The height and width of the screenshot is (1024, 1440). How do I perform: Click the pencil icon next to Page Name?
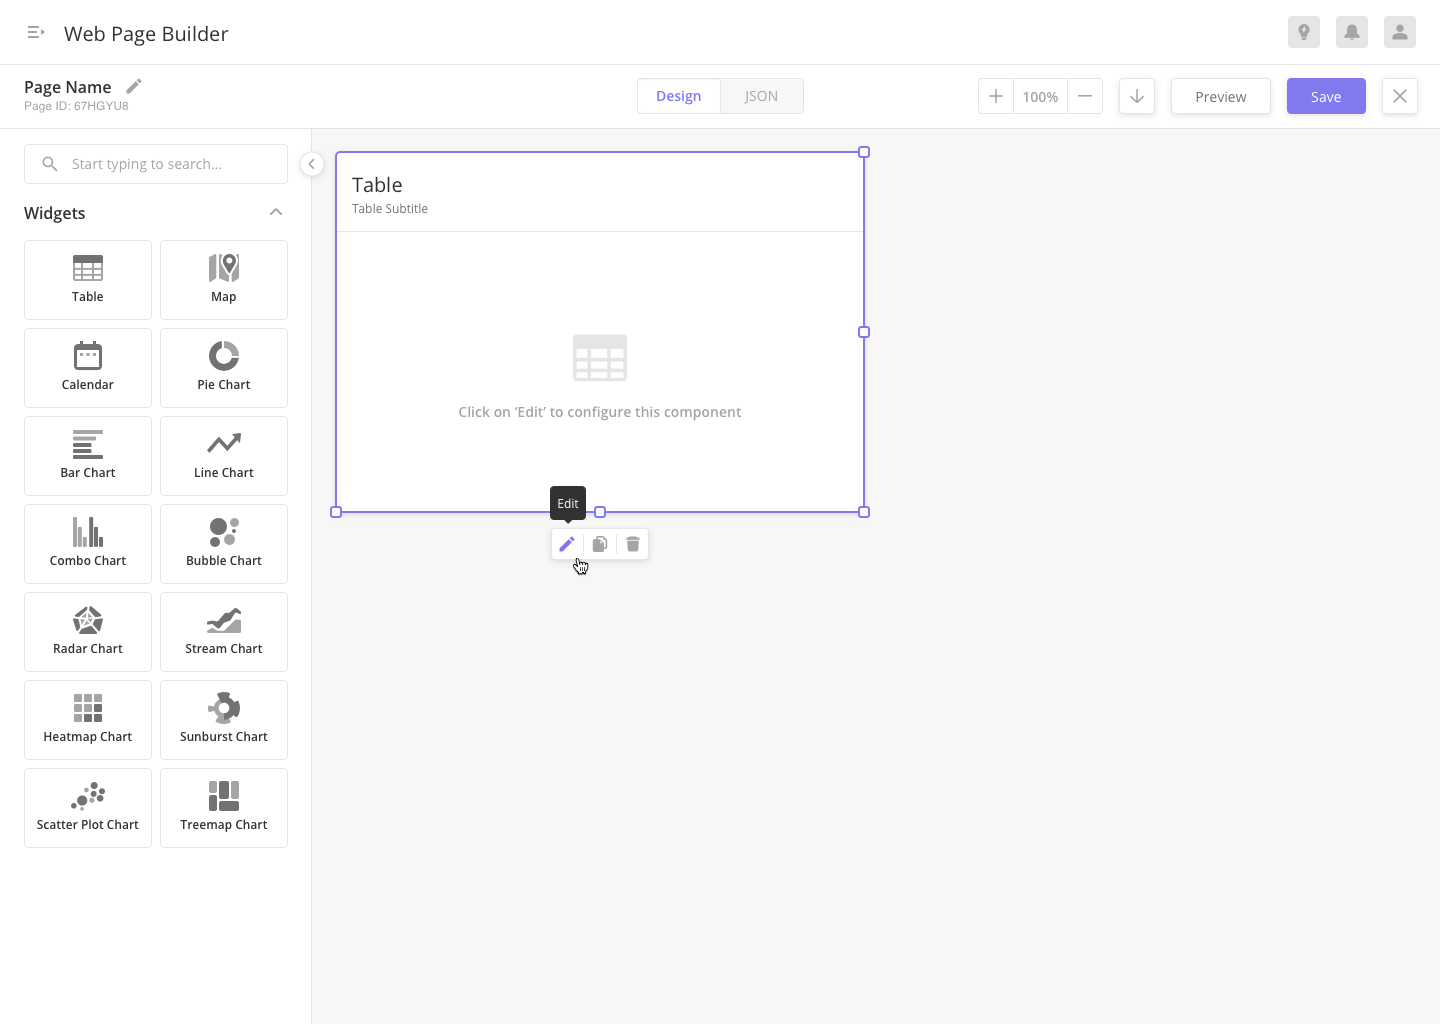click(x=134, y=86)
